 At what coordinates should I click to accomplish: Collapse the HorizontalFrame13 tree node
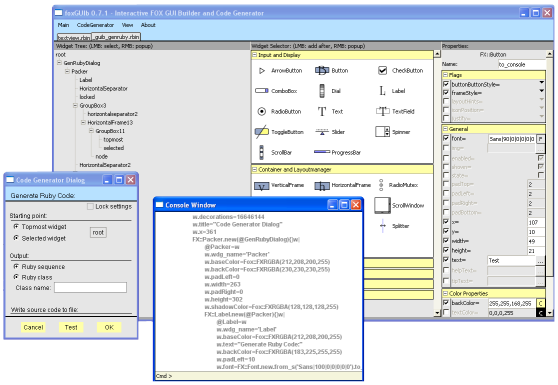(83, 122)
